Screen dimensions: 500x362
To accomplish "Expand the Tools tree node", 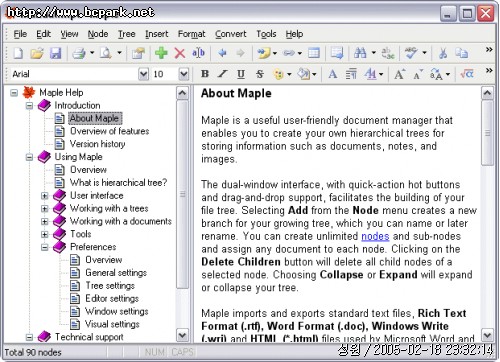I will [44, 234].
